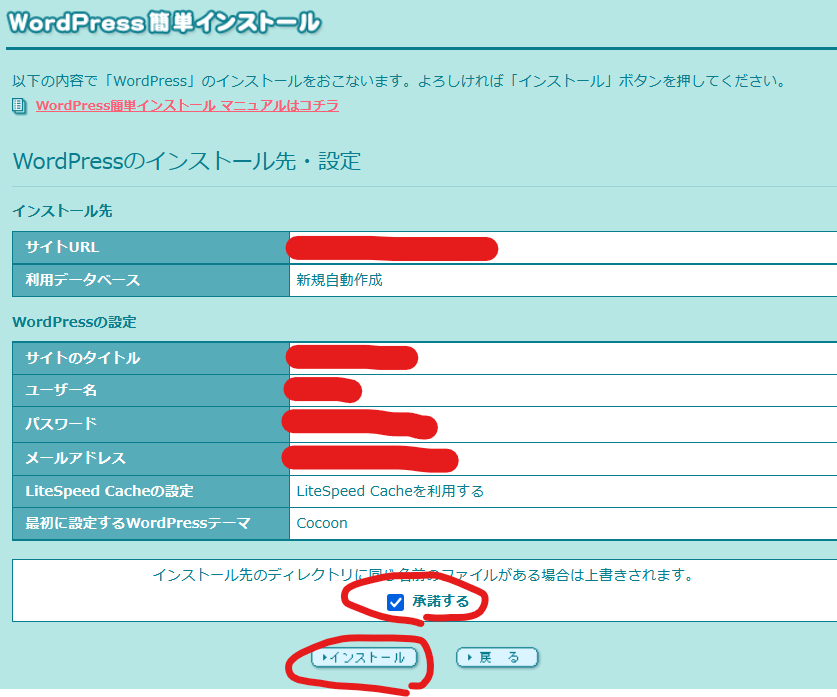Screen dimensions: 837x697
Task: Click the WordPress簡単インストール page title
Action: pyautogui.click(x=165, y=22)
